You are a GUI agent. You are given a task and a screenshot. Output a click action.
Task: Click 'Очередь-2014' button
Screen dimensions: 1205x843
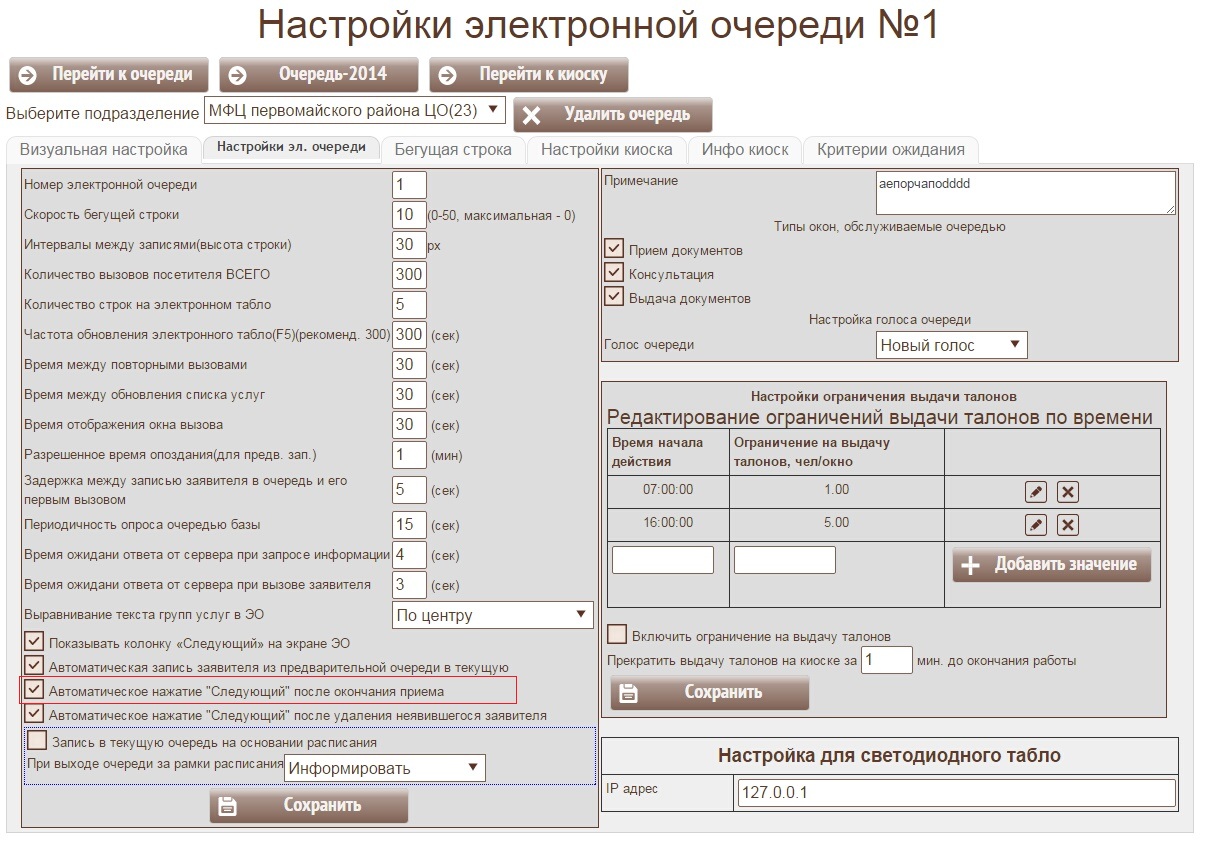click(x=319, y=75)
